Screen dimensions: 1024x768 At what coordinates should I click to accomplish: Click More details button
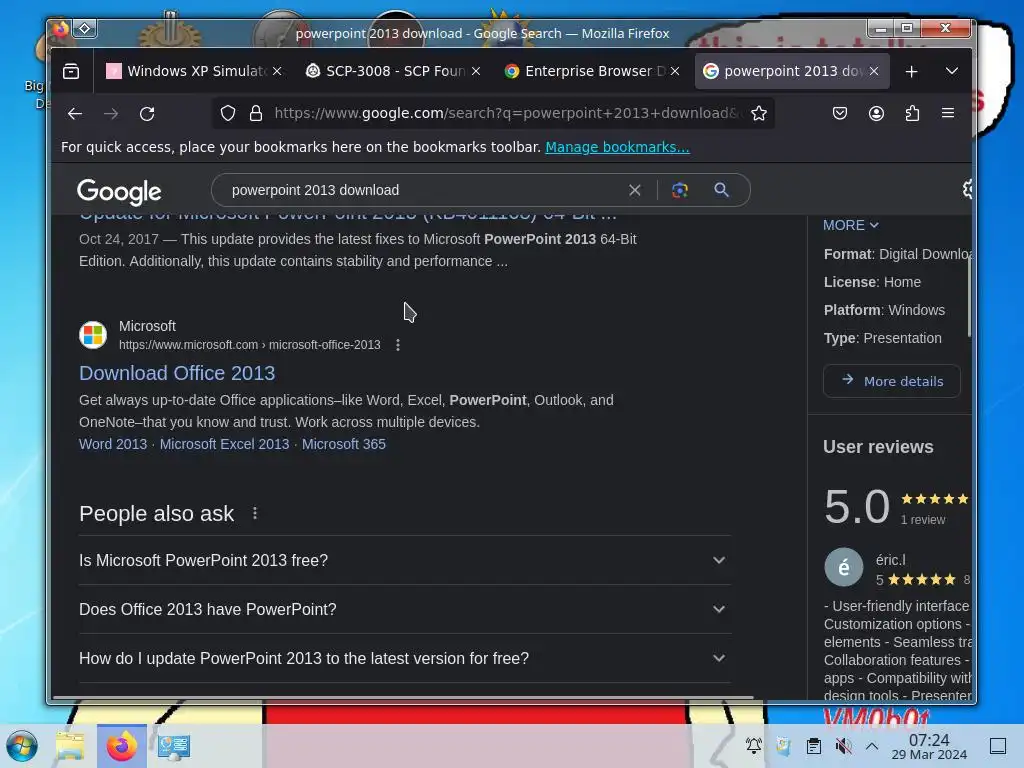click(x=891, y=381)
